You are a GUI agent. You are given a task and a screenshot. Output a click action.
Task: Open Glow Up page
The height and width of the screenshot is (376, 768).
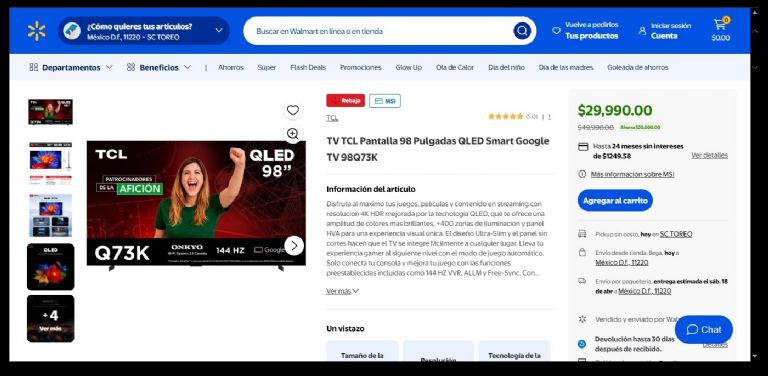click(x=408, y=68)
